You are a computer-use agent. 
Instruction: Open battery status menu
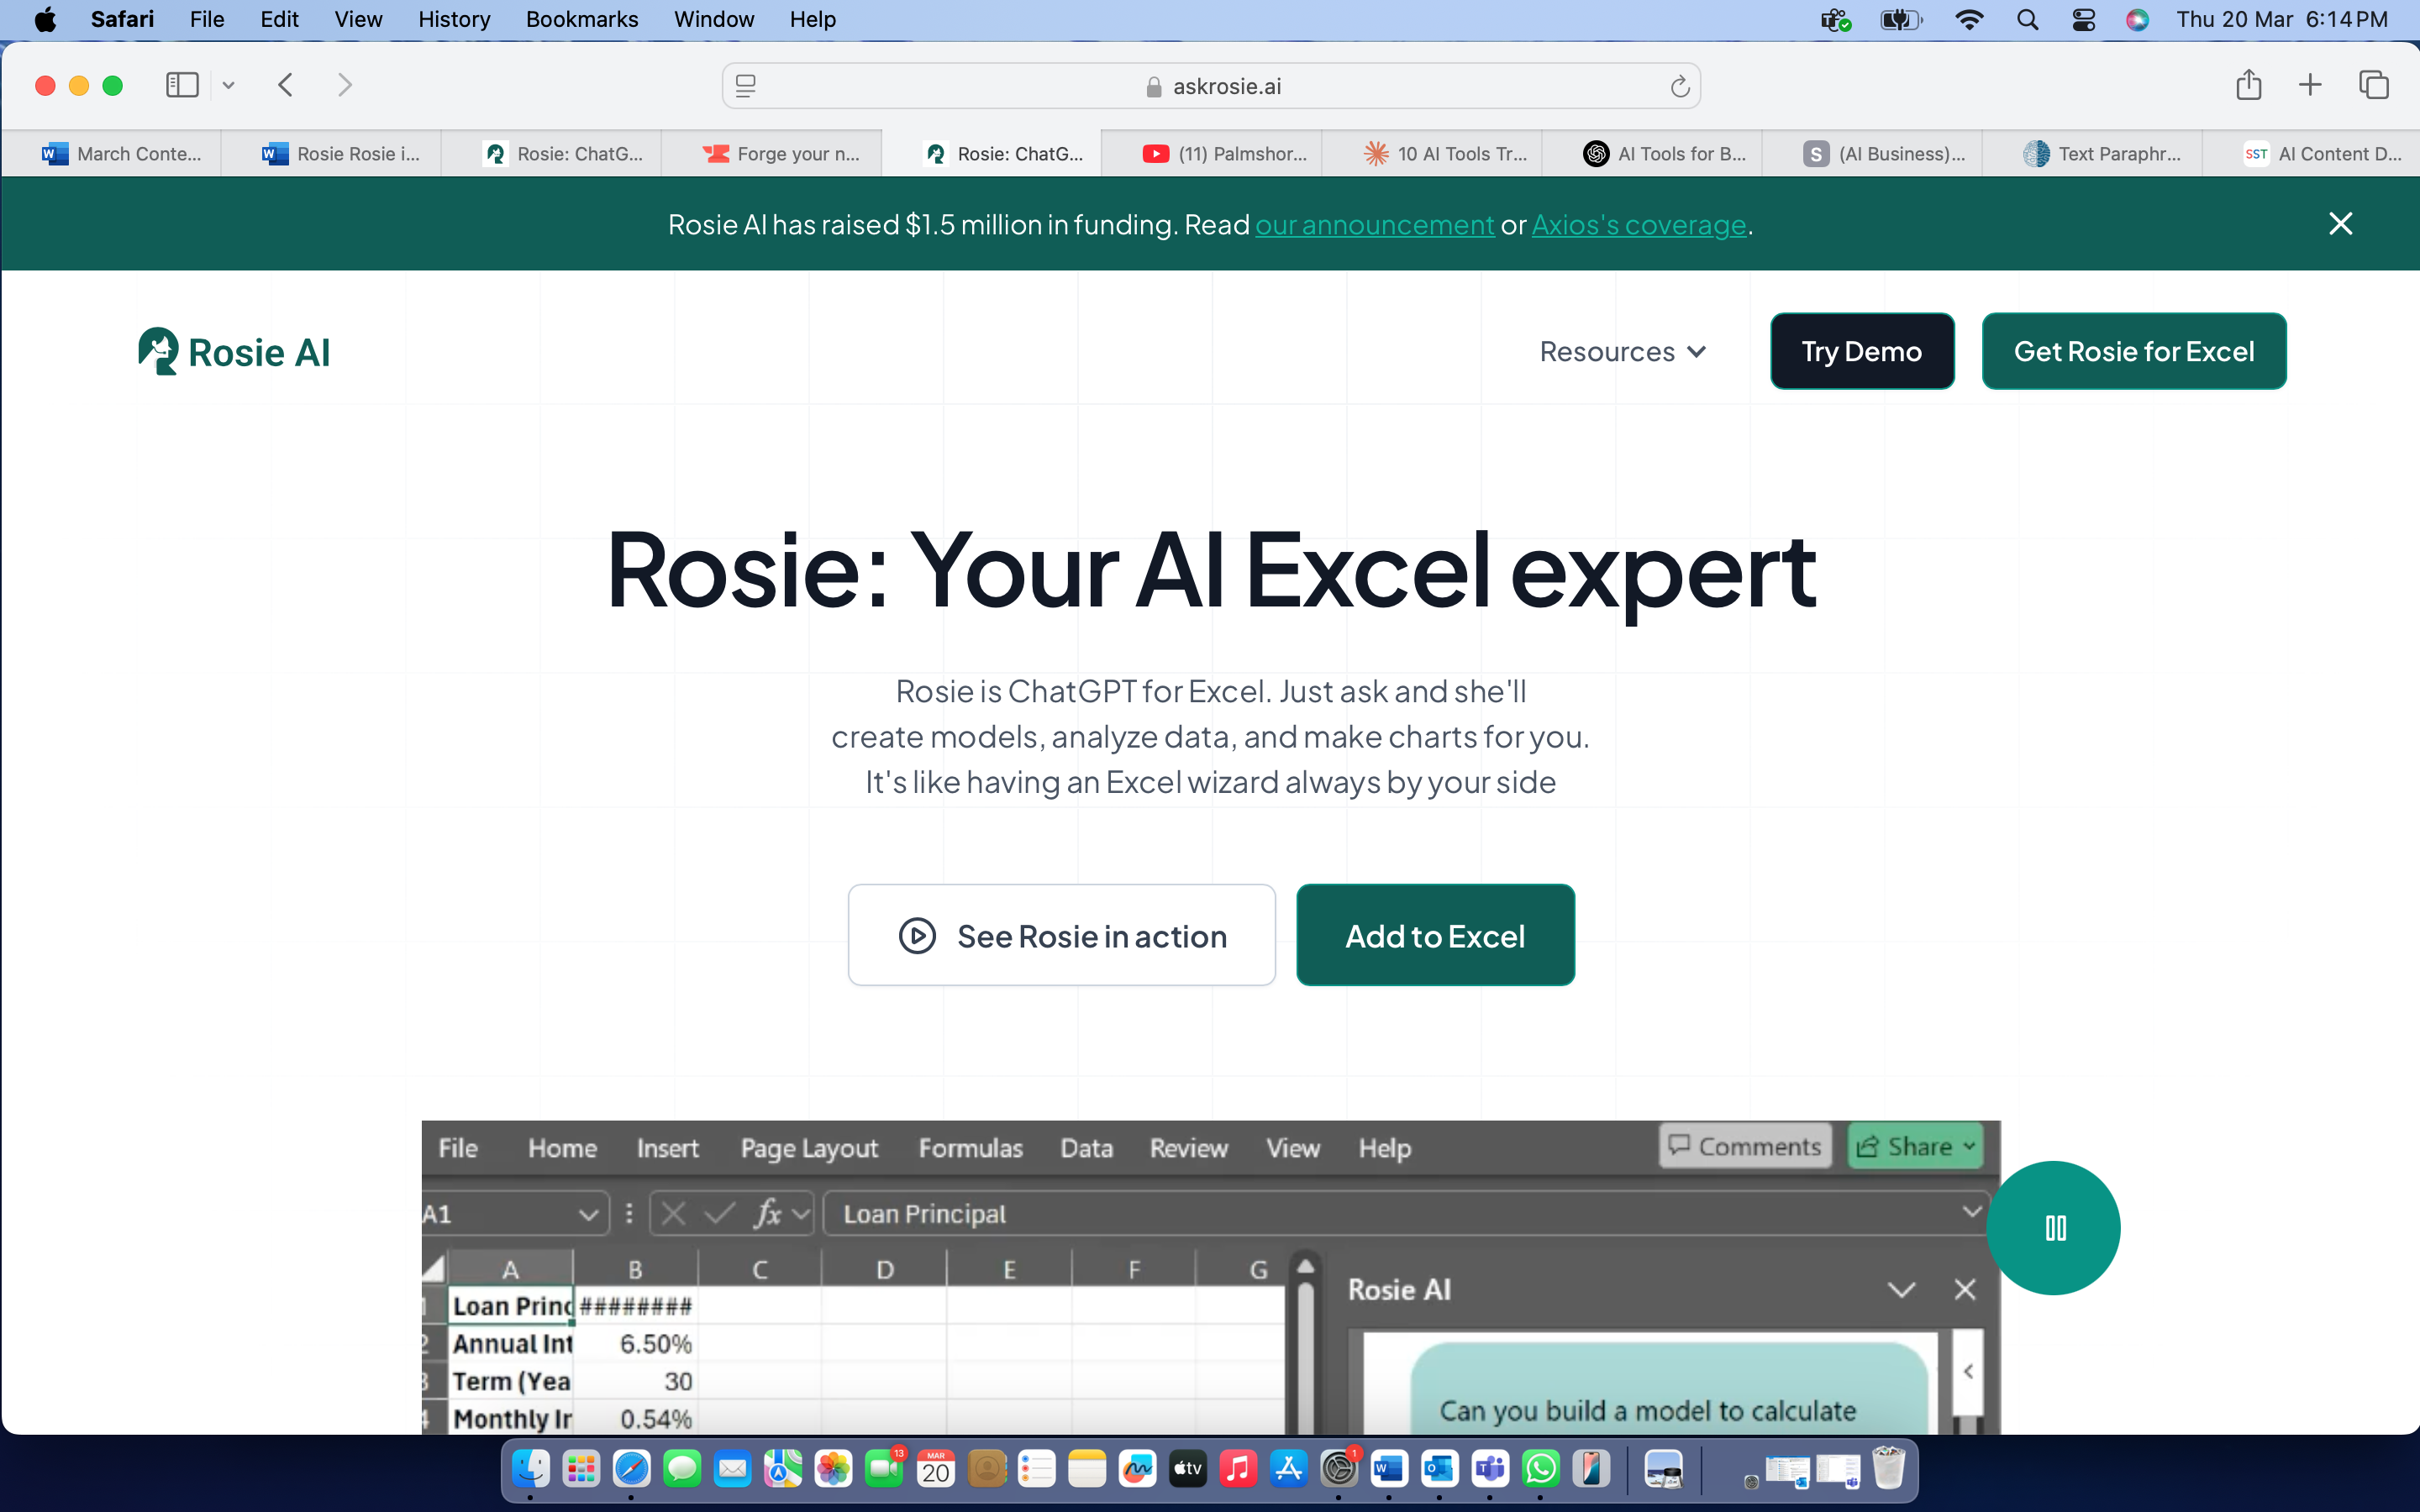(x=1900, y=19)
